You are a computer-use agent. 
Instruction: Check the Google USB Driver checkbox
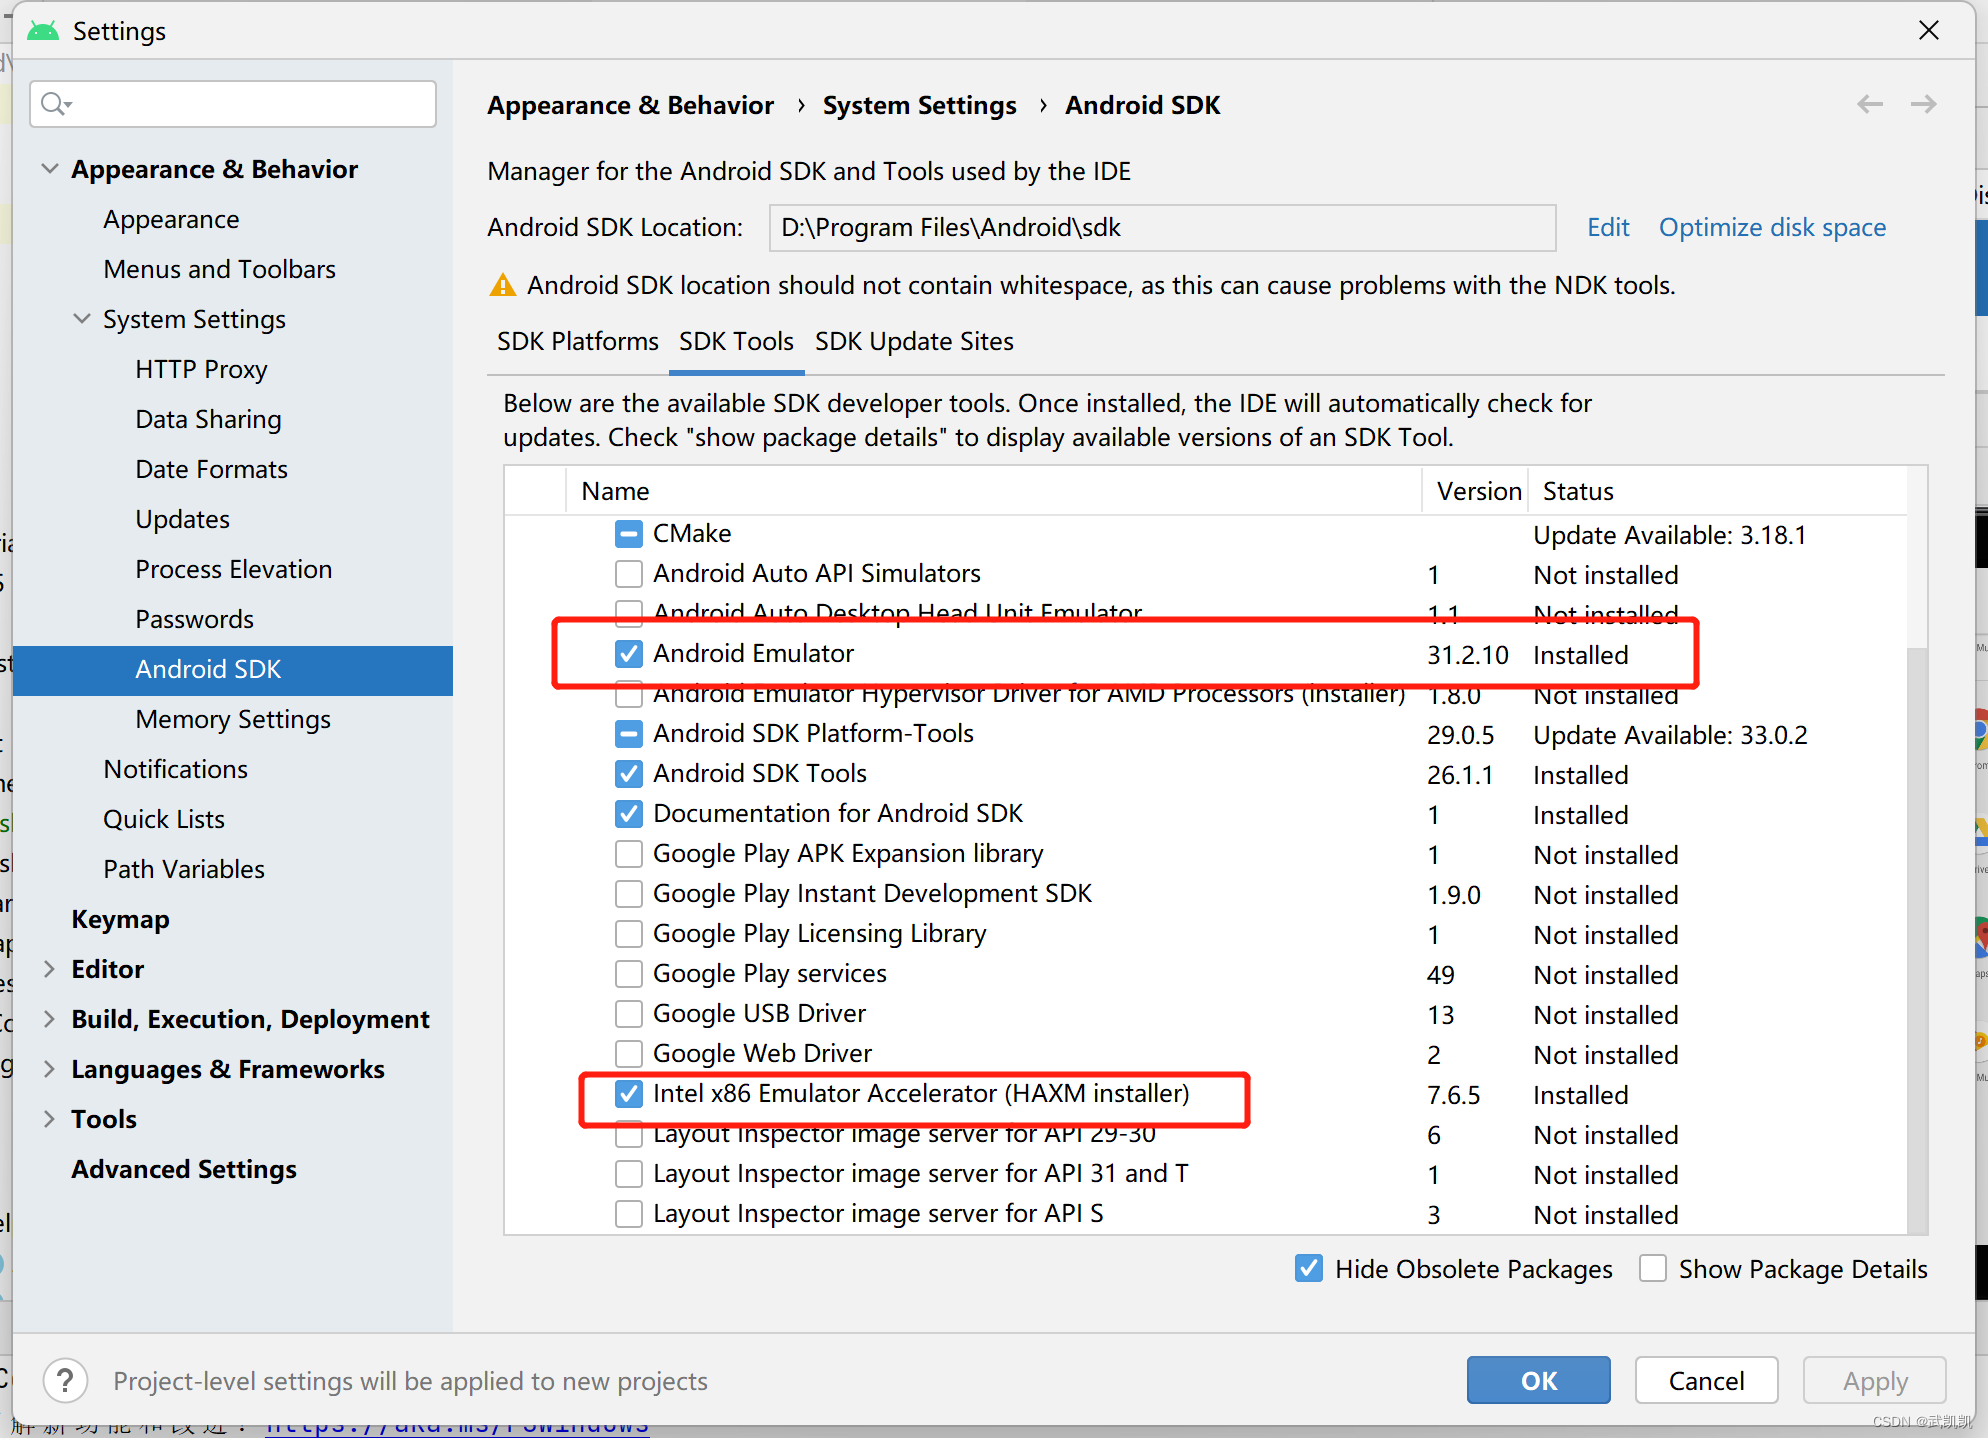point(628,1014)
